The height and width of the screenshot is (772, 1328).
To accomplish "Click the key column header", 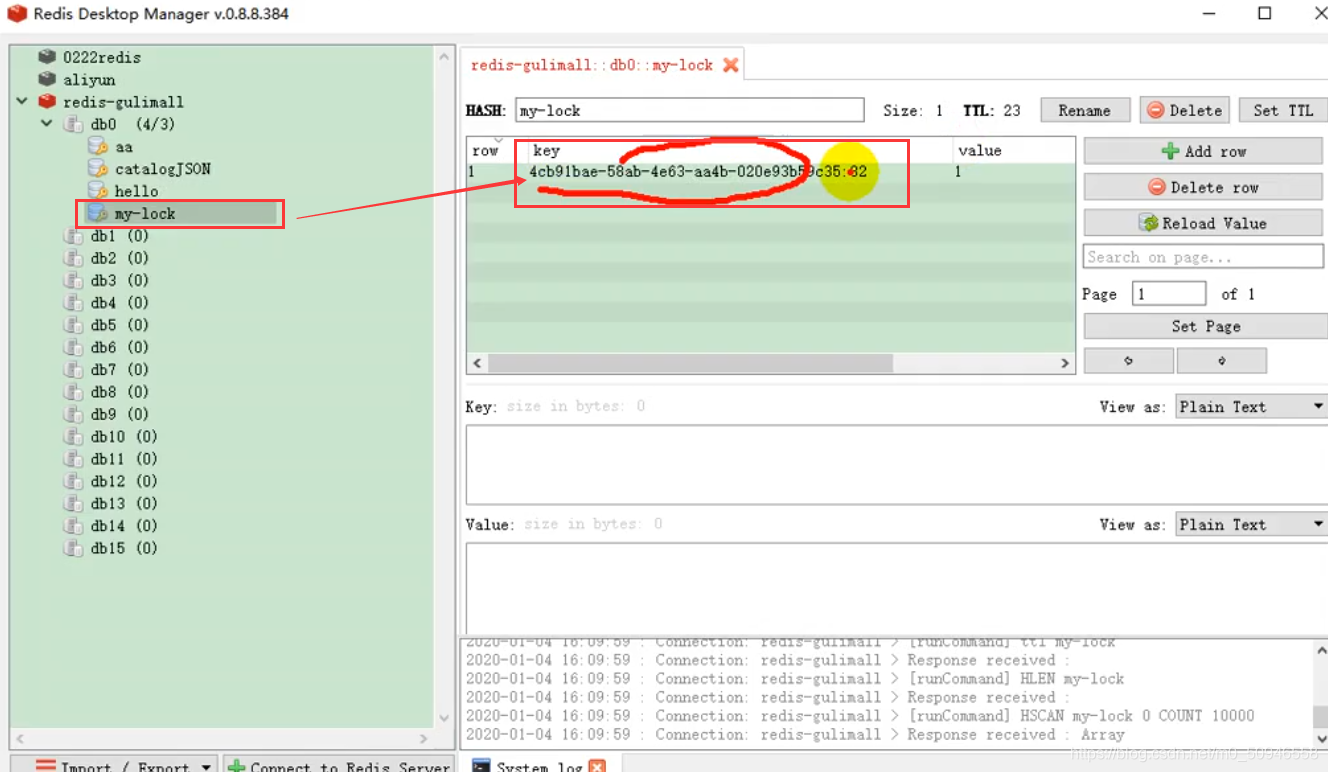I will tap(739, 150).
